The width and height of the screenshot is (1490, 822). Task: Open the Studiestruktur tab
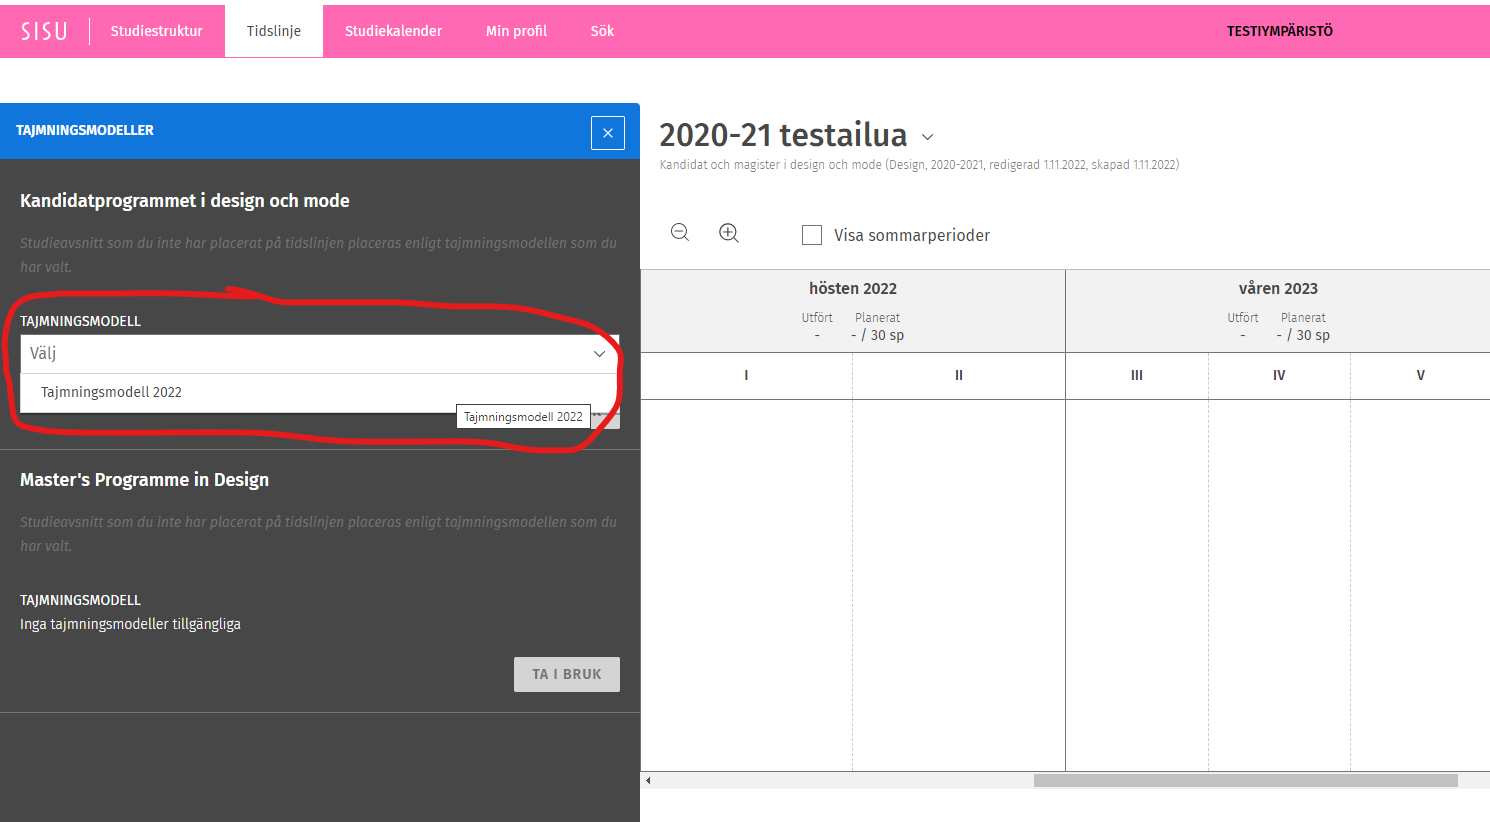pyautogui.click(x=156, y=31)
